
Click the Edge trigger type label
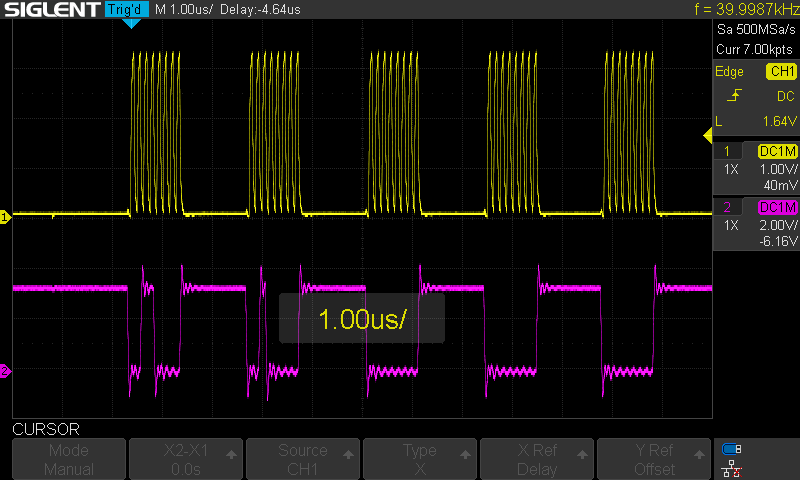729,72
